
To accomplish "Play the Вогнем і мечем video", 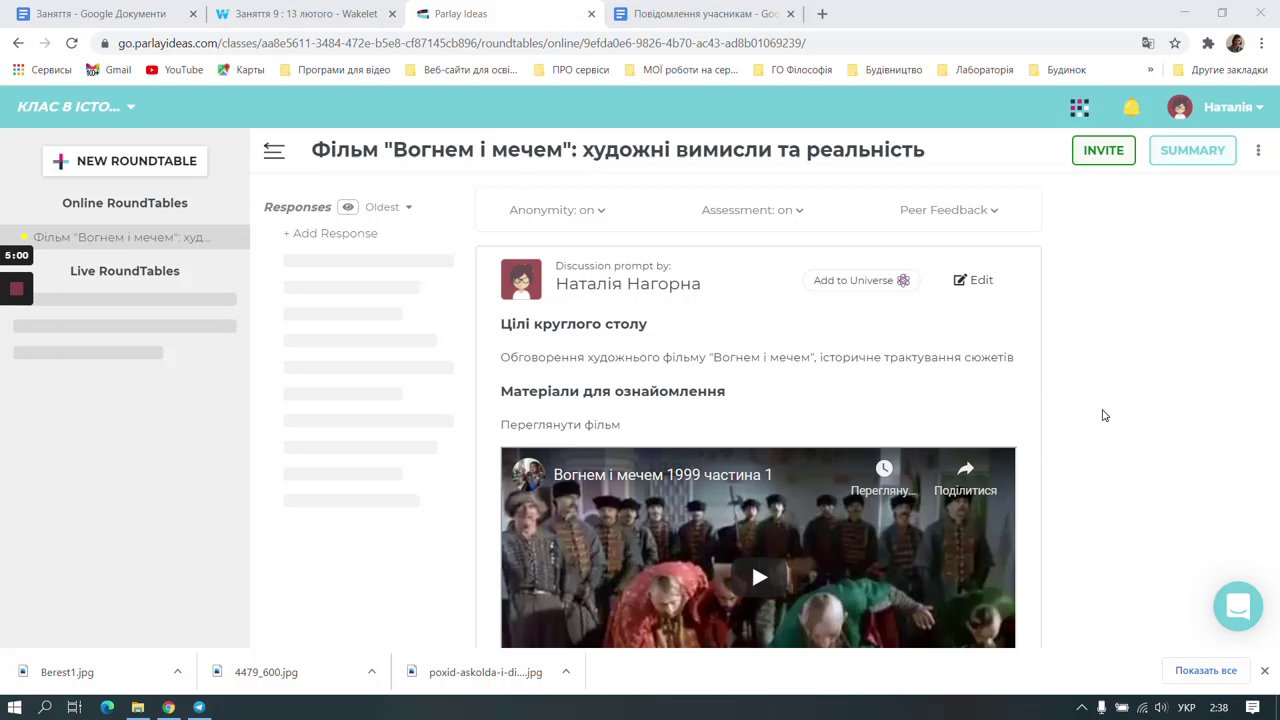I will point(759,577).
